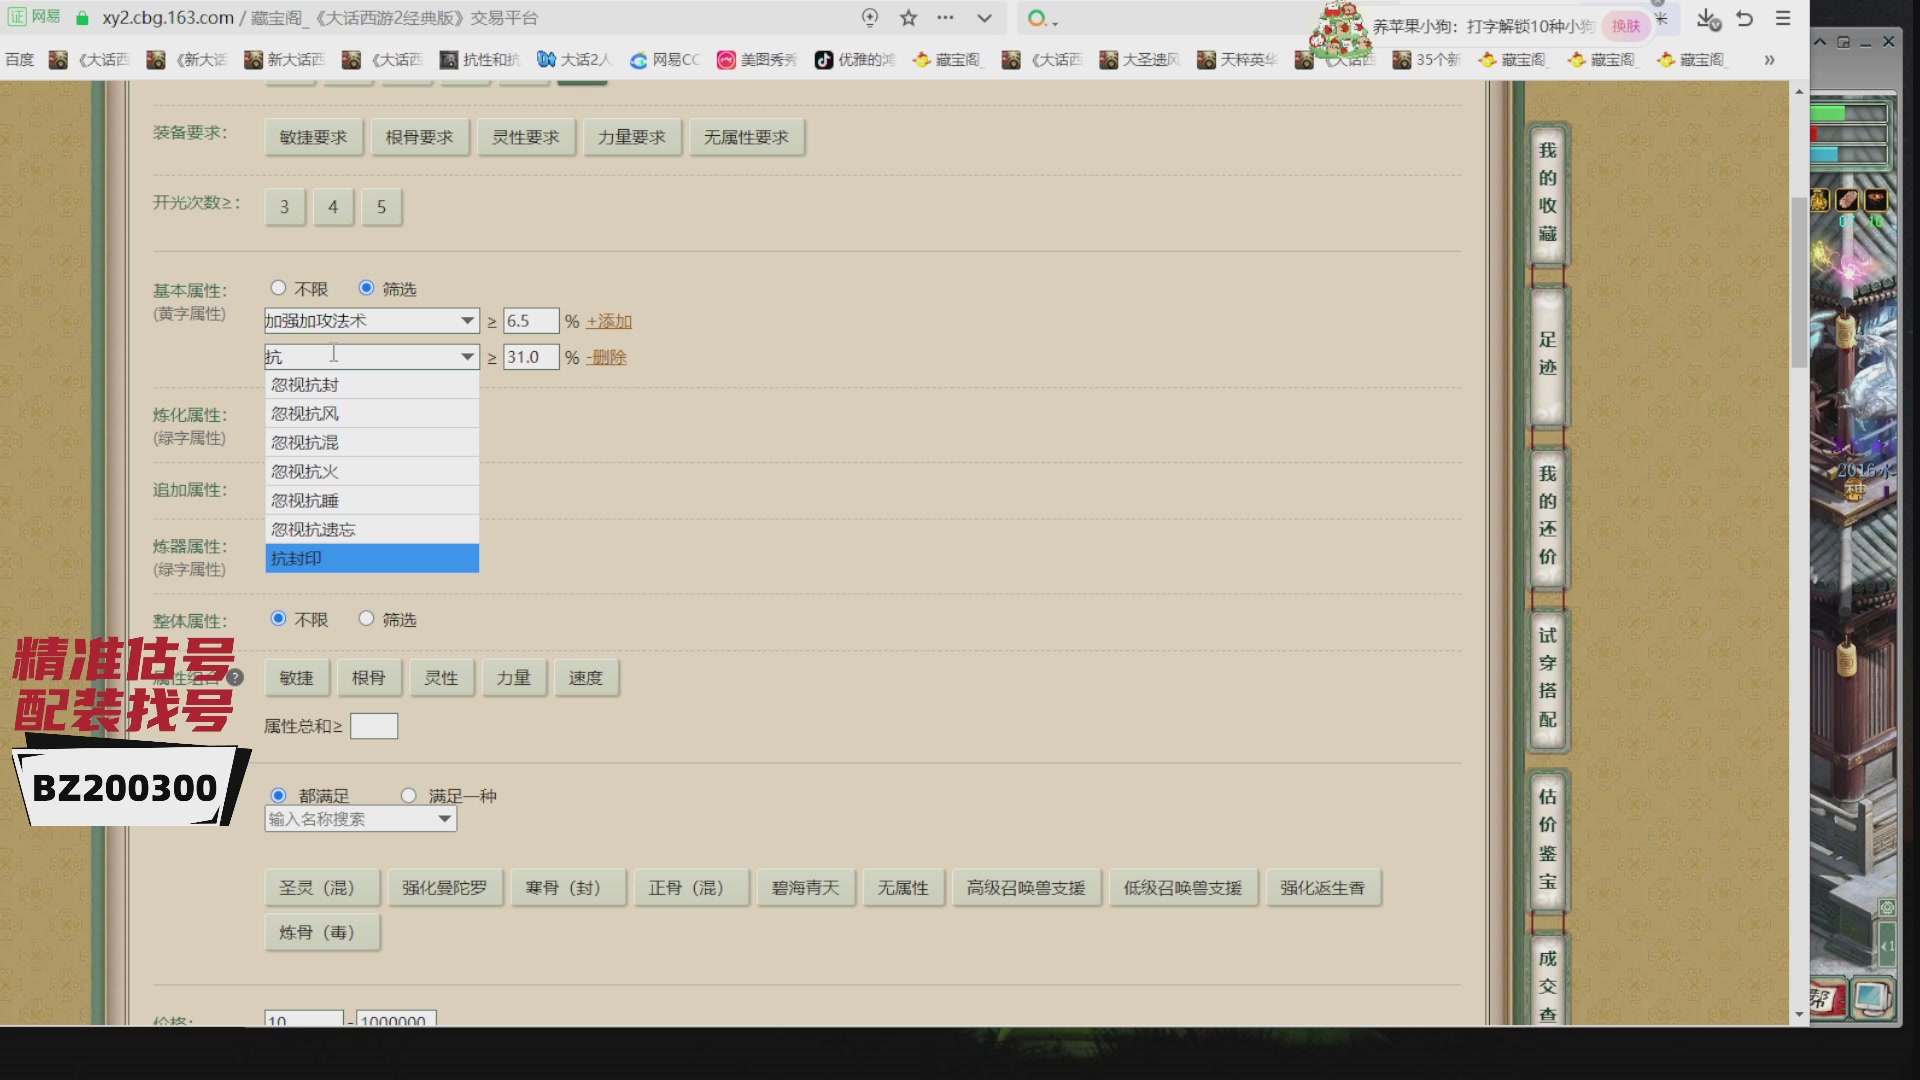Open the browser downloads icon

pos(1707,18)
